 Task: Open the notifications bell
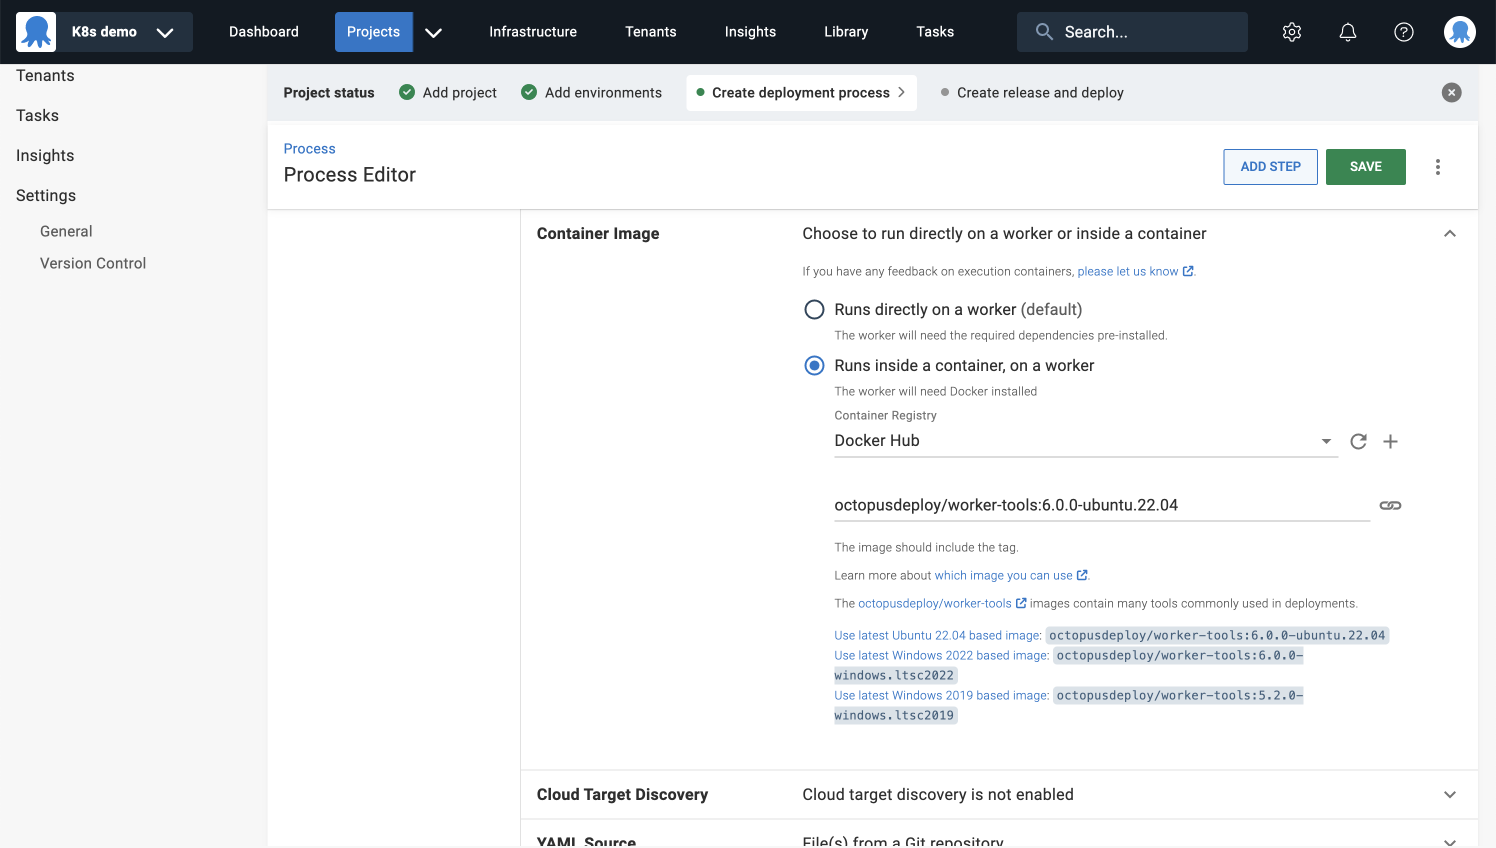tap(1348, 32)
